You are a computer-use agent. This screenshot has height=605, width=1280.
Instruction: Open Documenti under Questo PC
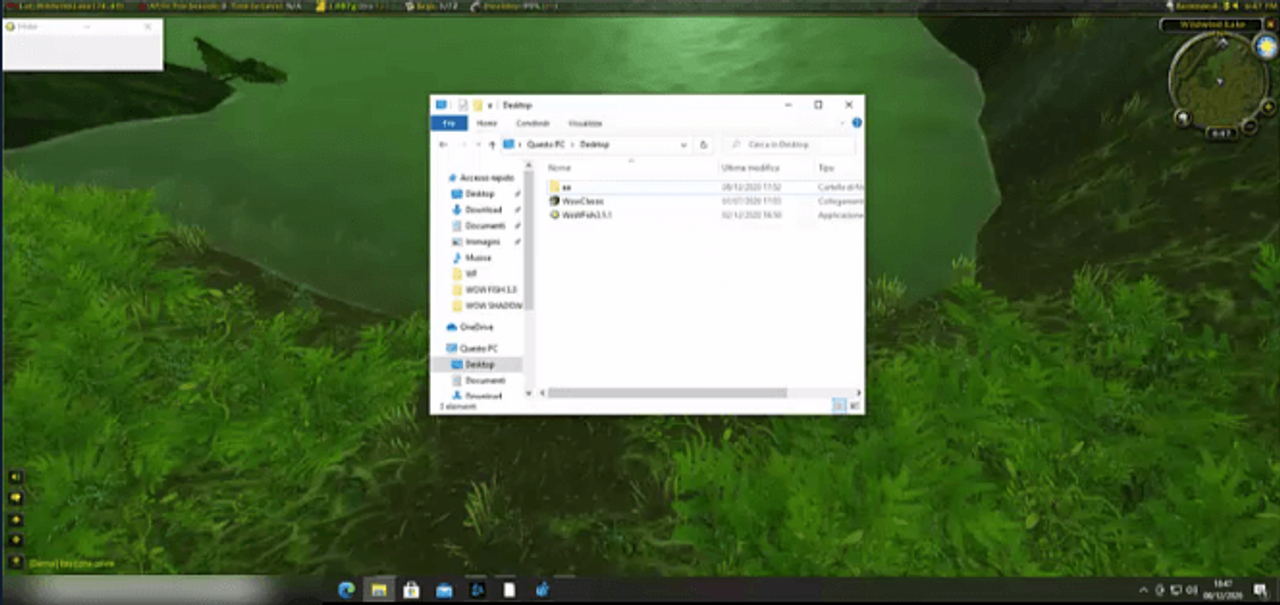[485, 381]
